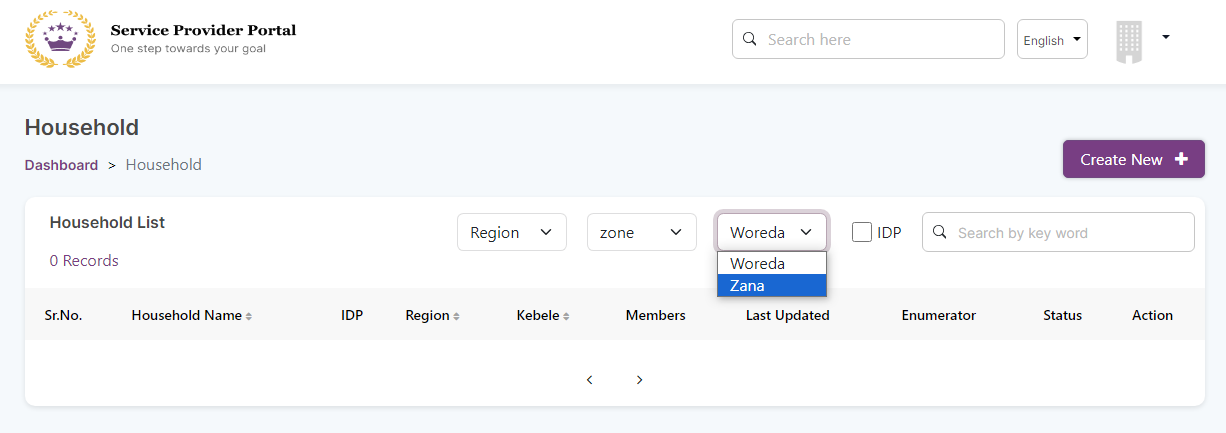This screenshot has height=433, width=1226.
Task: Sort by Household Name column arrows
Action: [x=249, y=316]
